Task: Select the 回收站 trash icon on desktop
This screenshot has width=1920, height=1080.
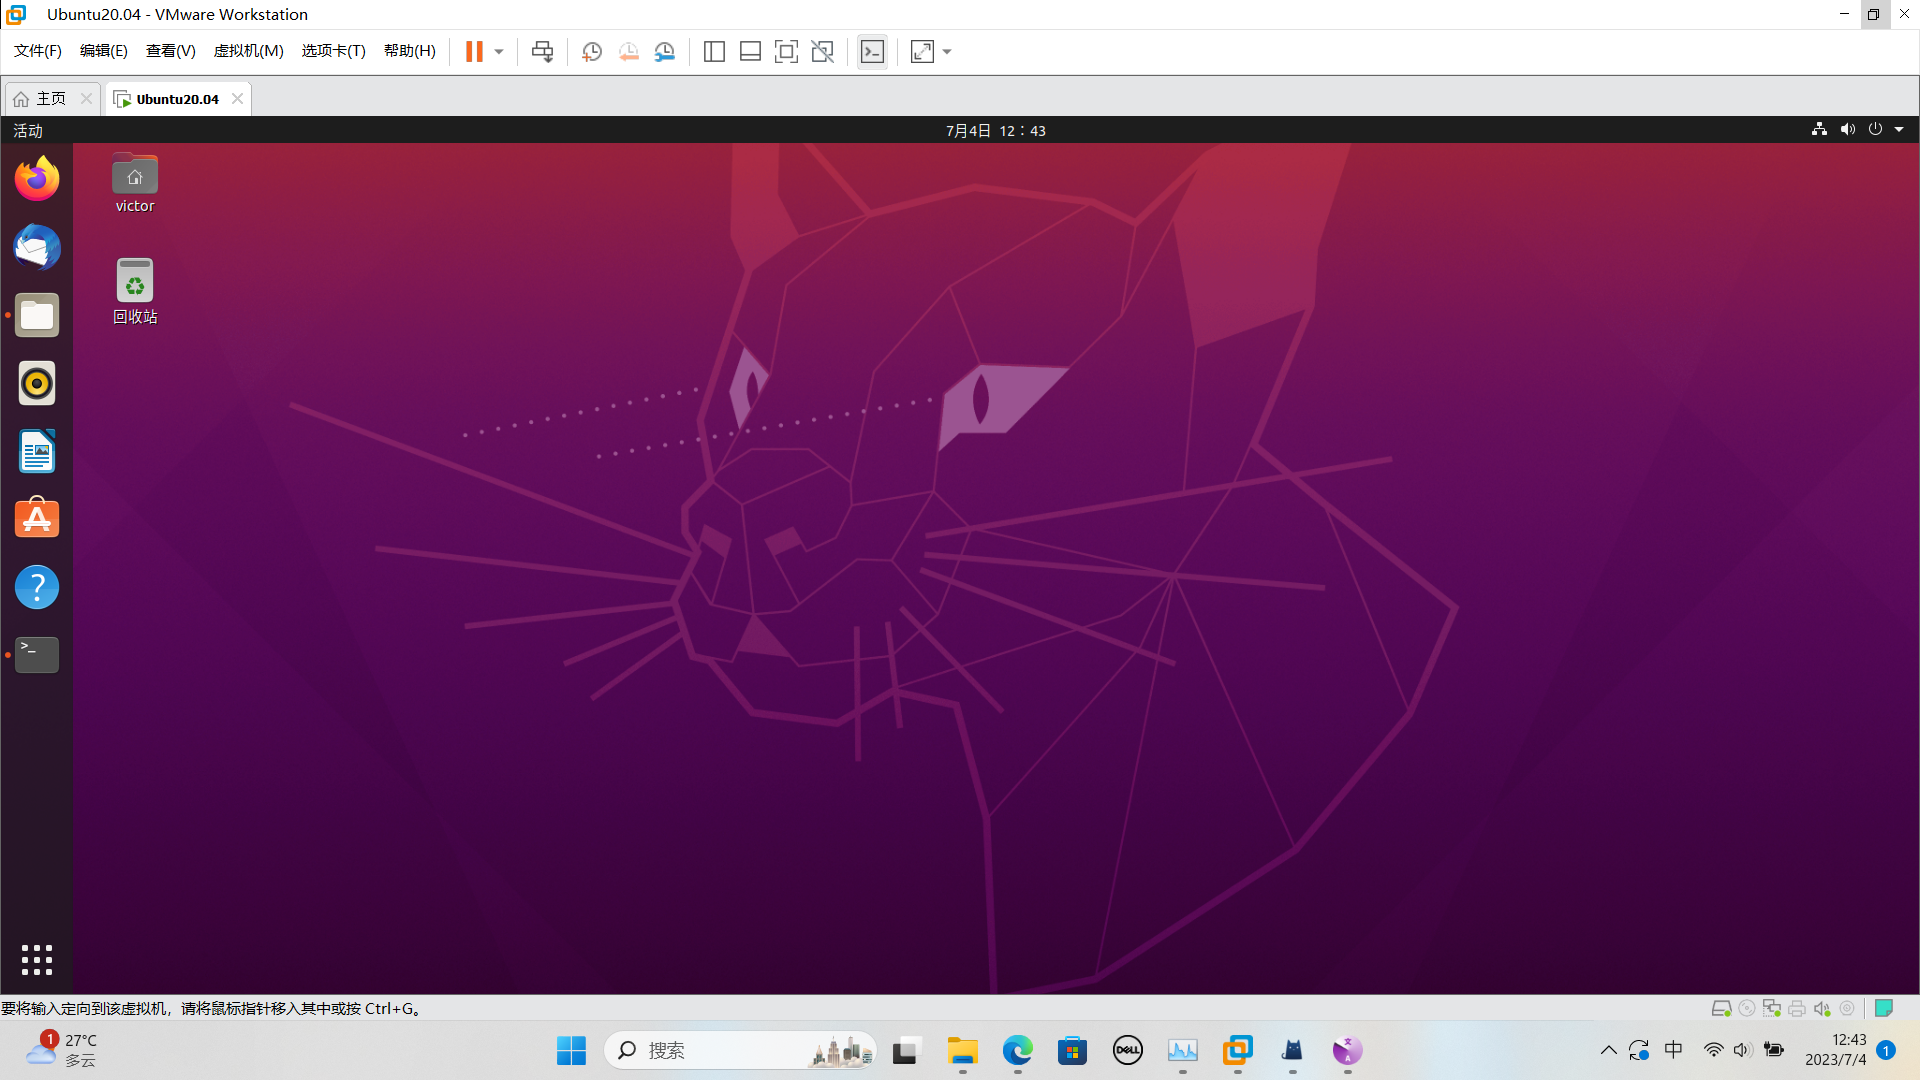Action: (135, 291)
